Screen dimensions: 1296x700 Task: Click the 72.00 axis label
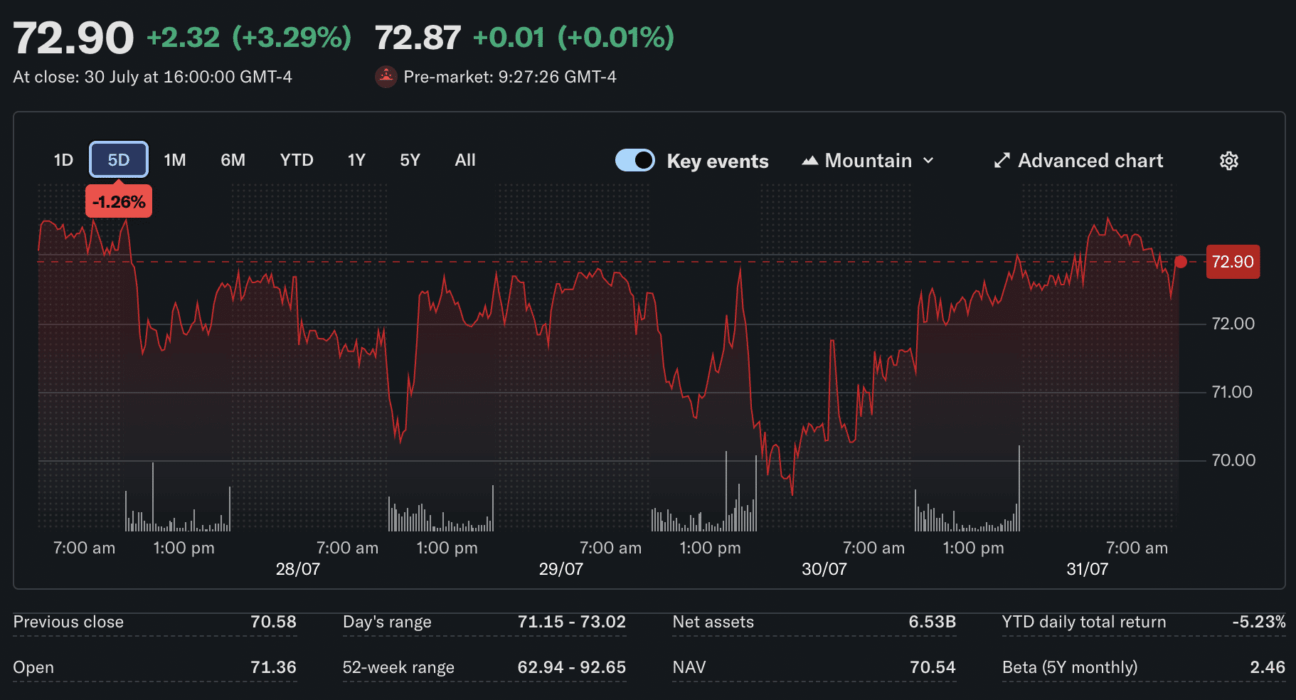pyautogui.click(x=1232, y=324)
